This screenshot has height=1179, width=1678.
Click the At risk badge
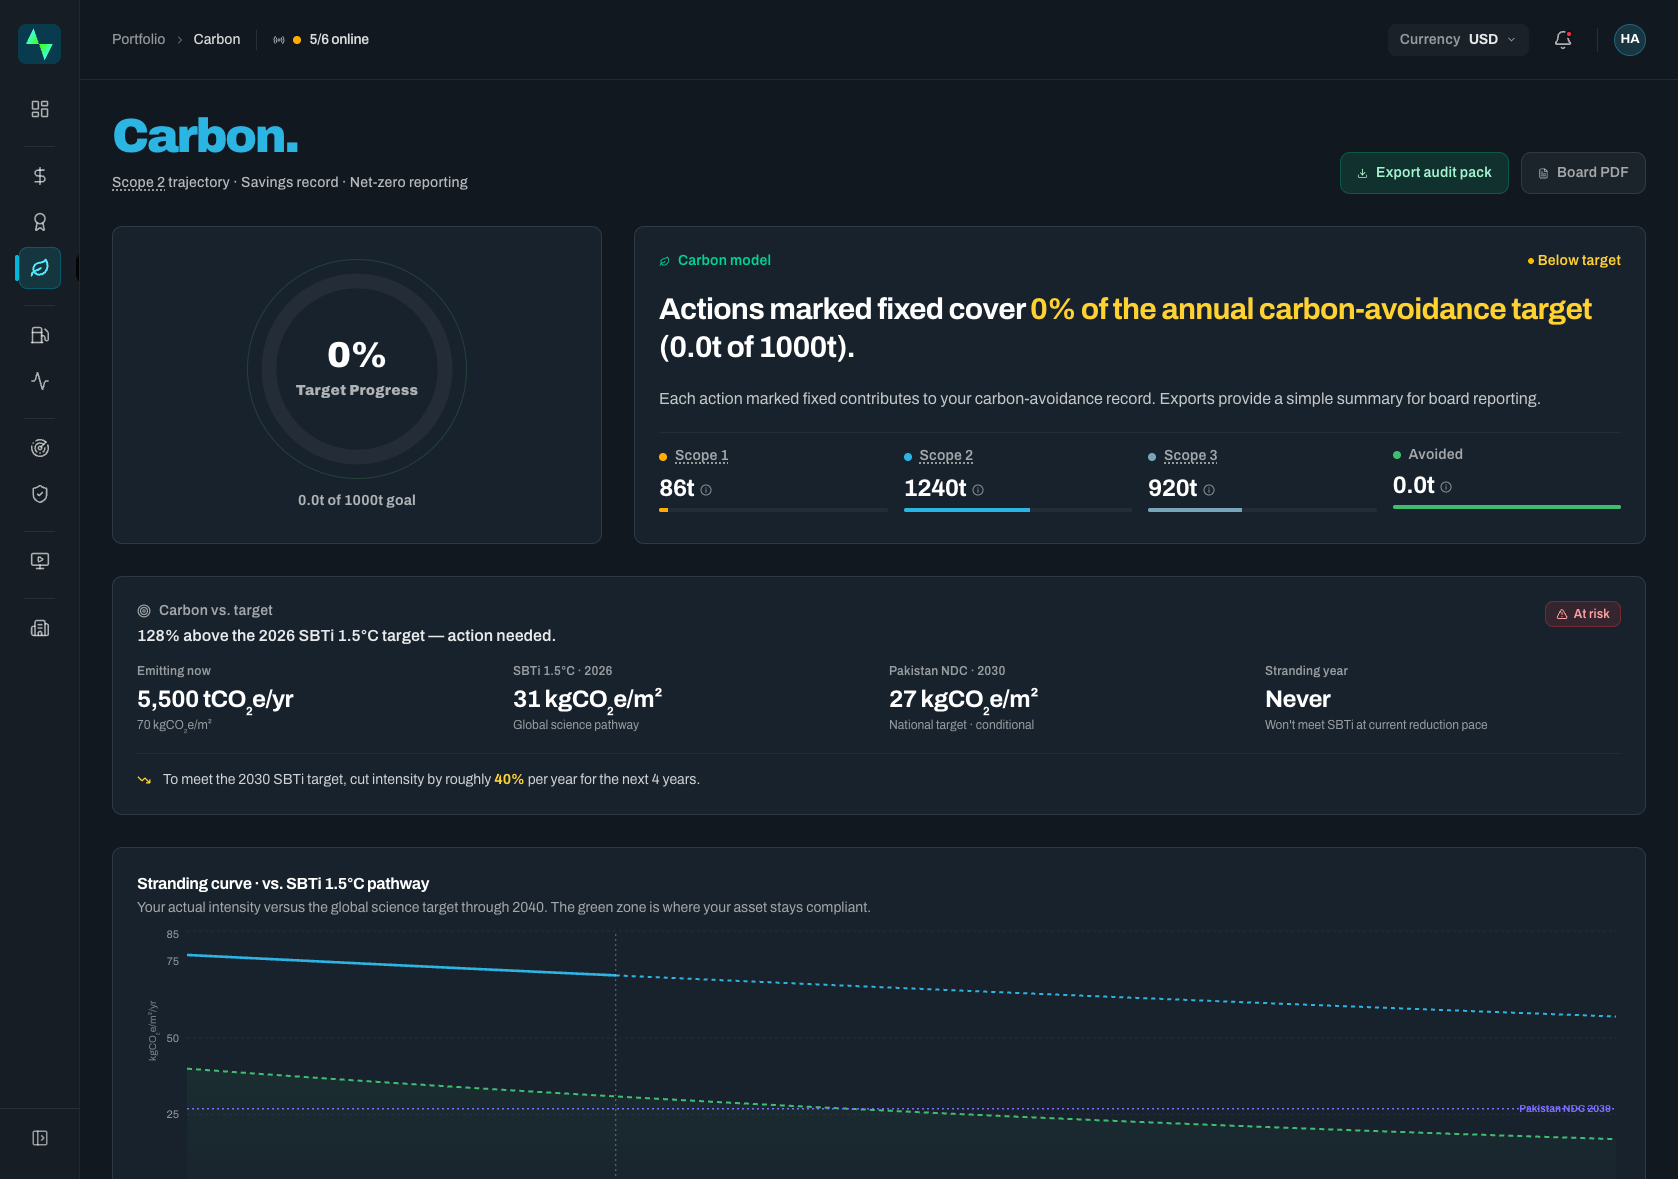click(1583, 614)
